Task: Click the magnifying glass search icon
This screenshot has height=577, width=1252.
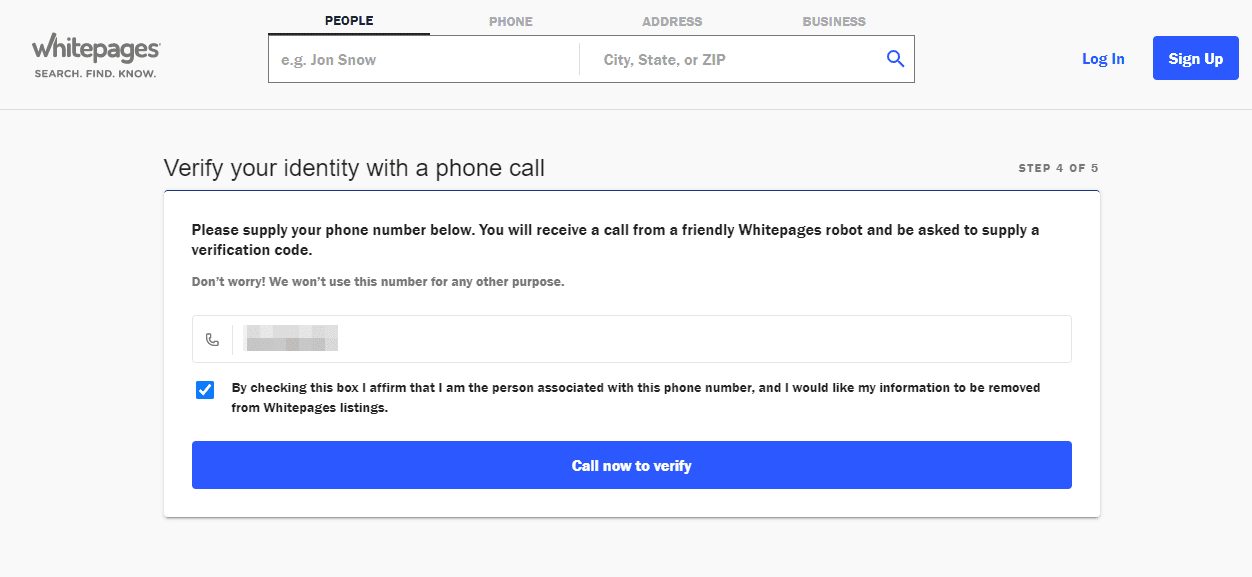Action: click(895, 59)
